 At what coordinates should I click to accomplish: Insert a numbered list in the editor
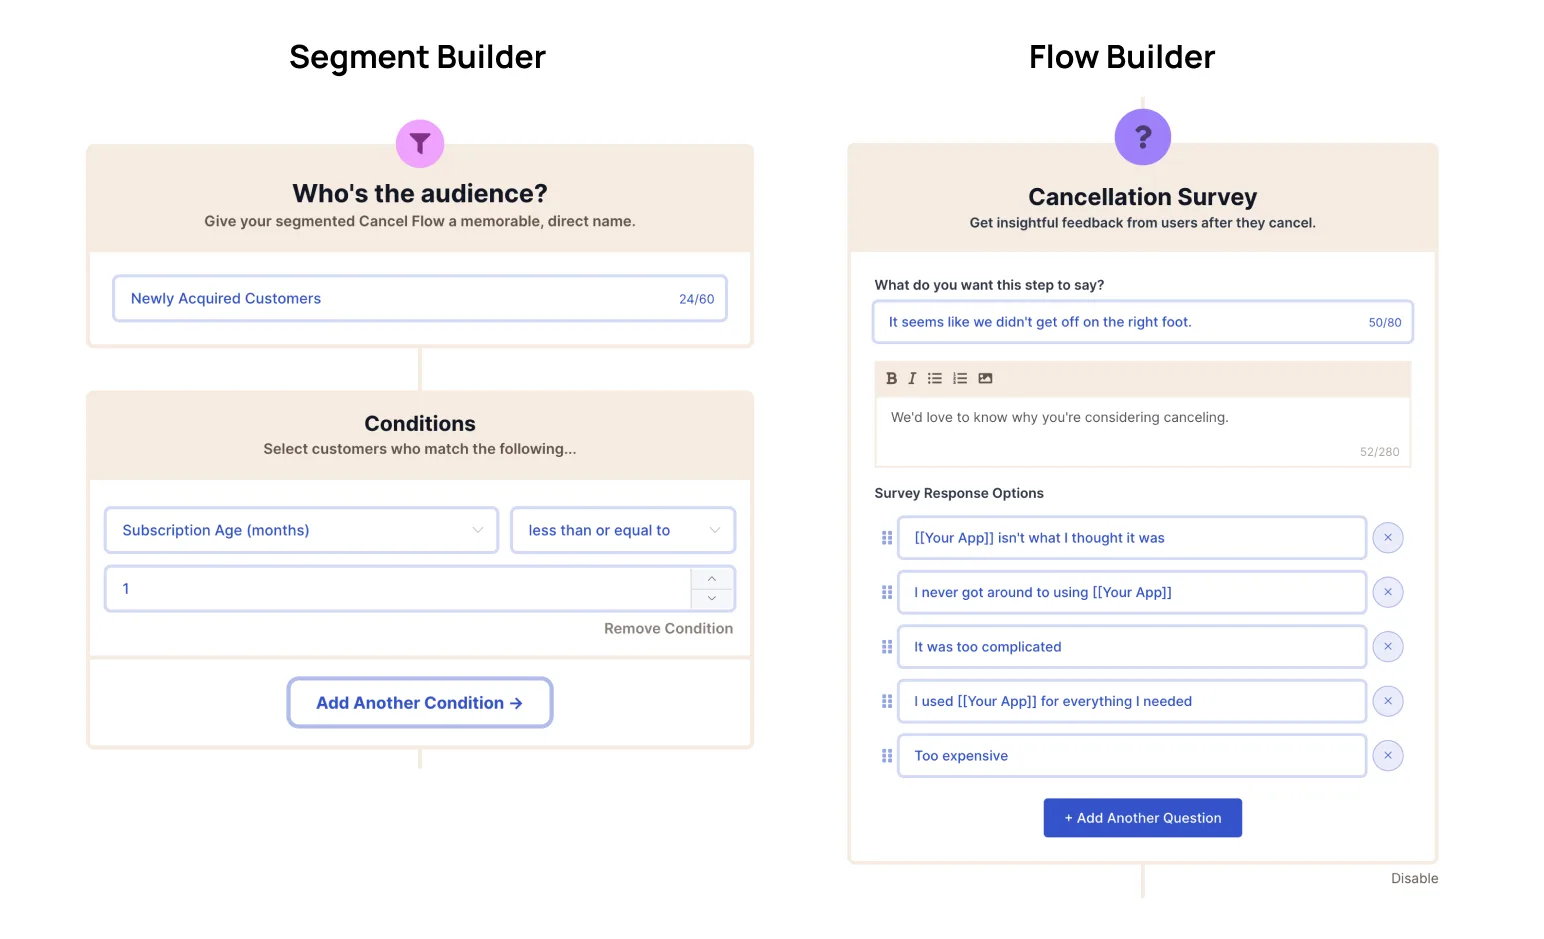(x=960, y=378)
